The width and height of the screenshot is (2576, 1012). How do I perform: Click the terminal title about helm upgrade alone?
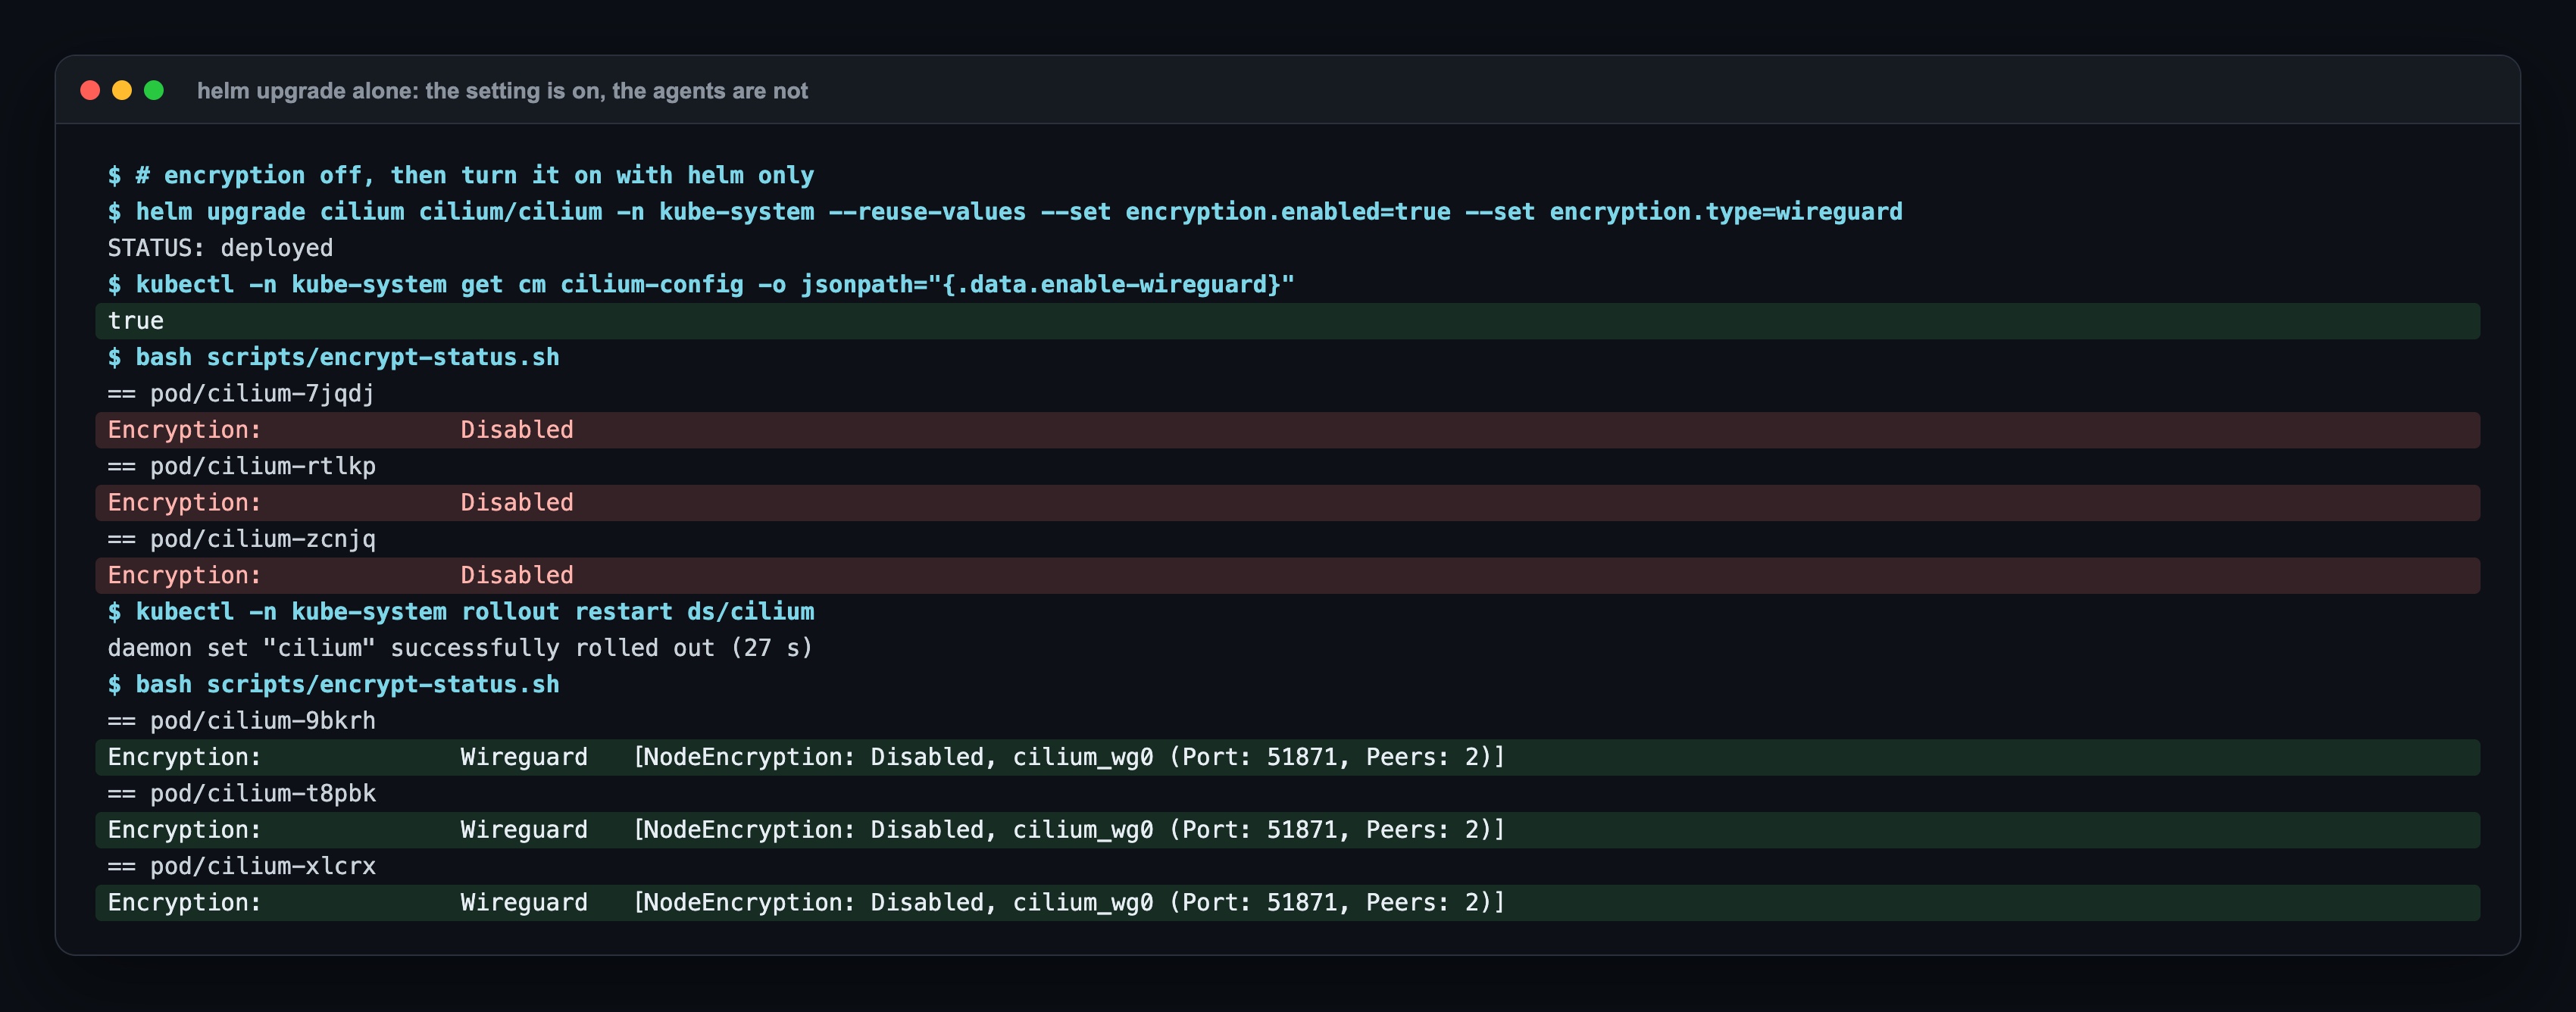tap(502, 91)
